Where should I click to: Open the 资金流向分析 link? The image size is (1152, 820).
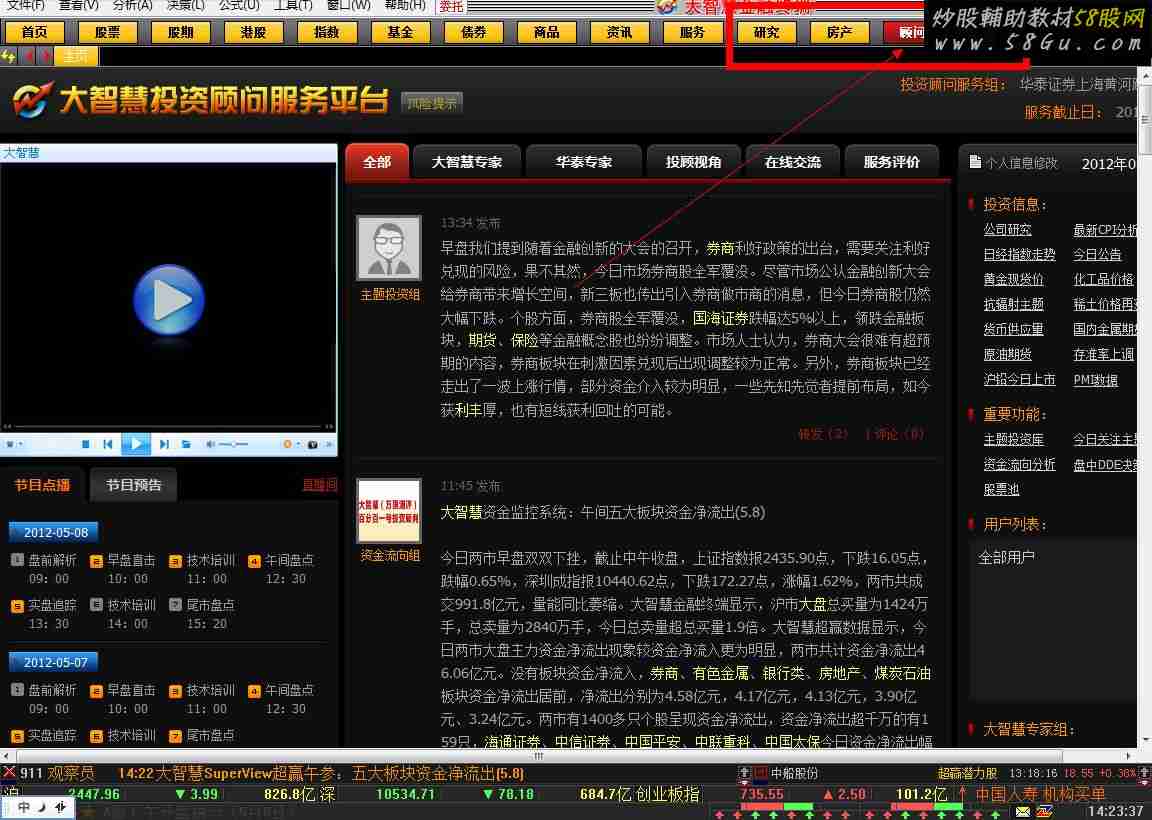[1019, 465]
